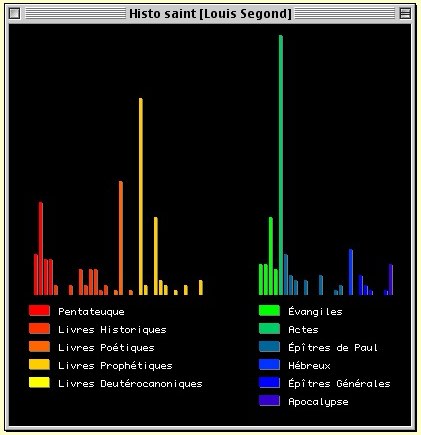Select the tallest yellow prophetic books bar

[141, 197]
